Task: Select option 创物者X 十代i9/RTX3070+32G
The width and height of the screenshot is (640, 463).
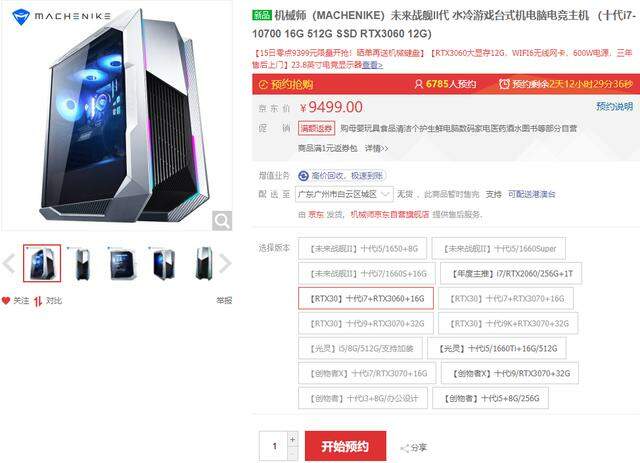Action: (510, 374)
